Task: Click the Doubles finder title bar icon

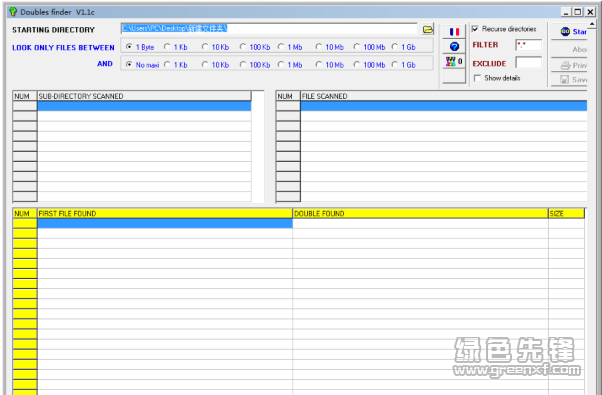Action: pyautogui.click(x=13, y=12)
